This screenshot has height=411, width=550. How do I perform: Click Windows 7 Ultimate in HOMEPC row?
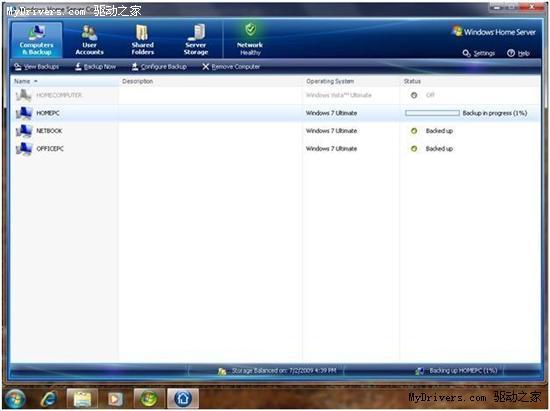tap(331, 113)
